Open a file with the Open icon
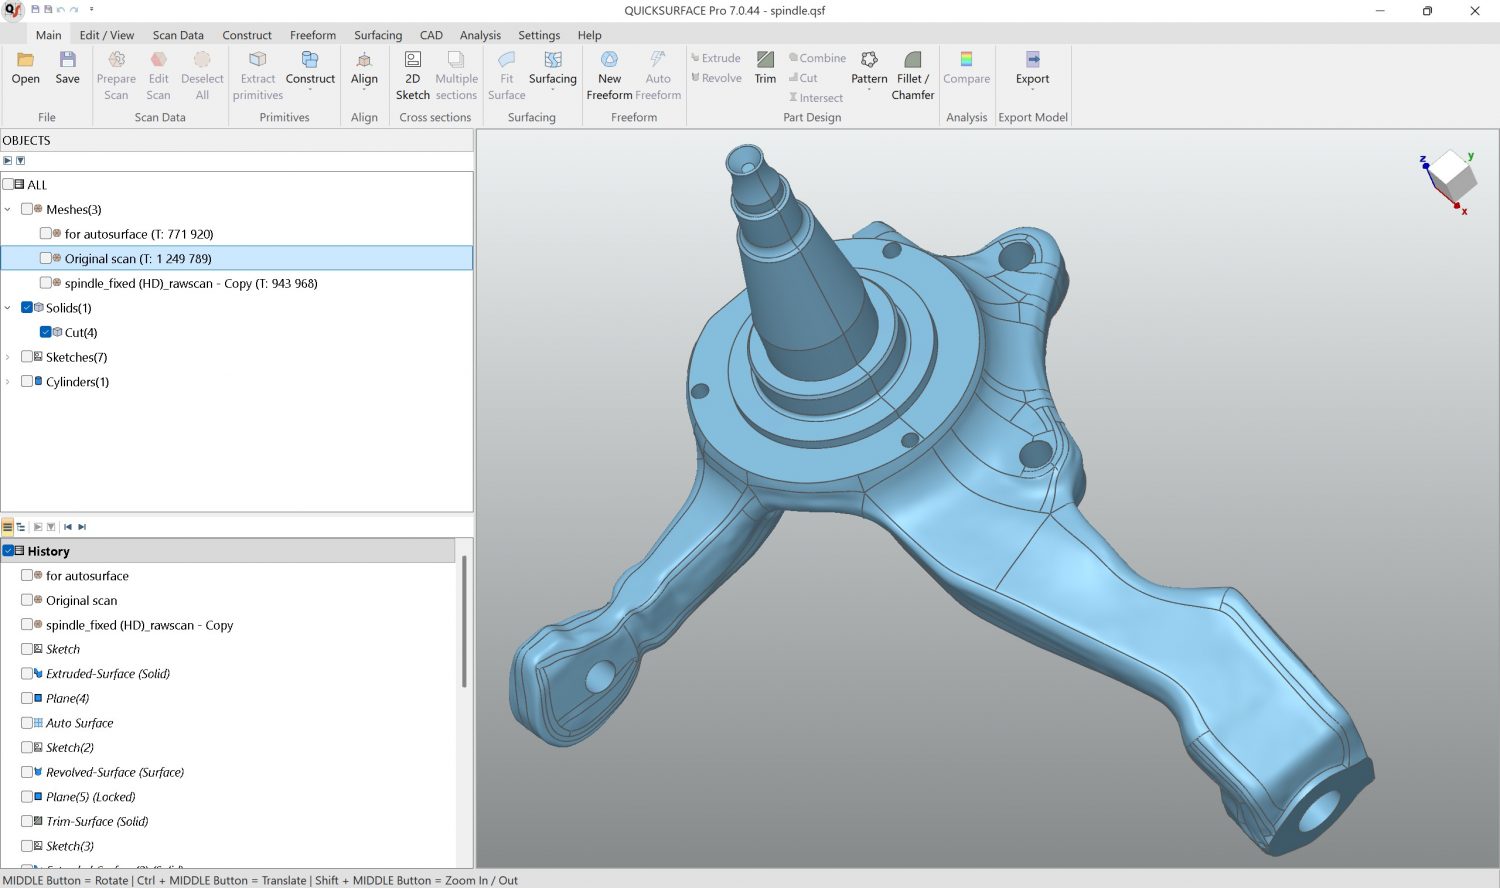Image resolution: width=1500 pixels, height=888 pixels. [26, 61]
